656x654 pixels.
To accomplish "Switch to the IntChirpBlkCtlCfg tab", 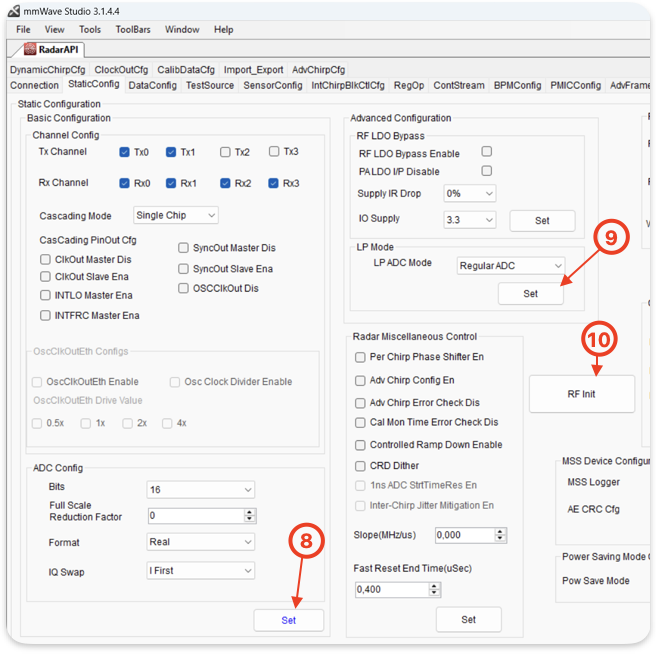I will pyautogui.click(x=348, y=85).
